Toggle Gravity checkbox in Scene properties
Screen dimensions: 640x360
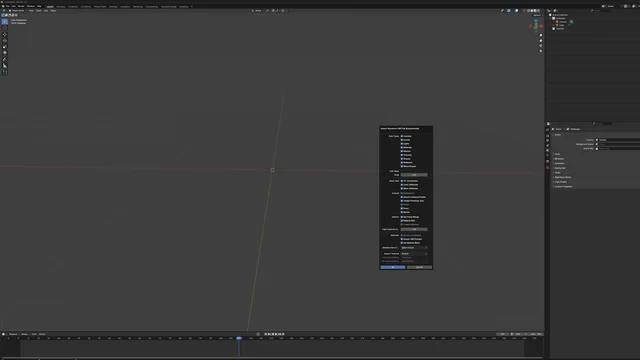[x=556, y=159]
